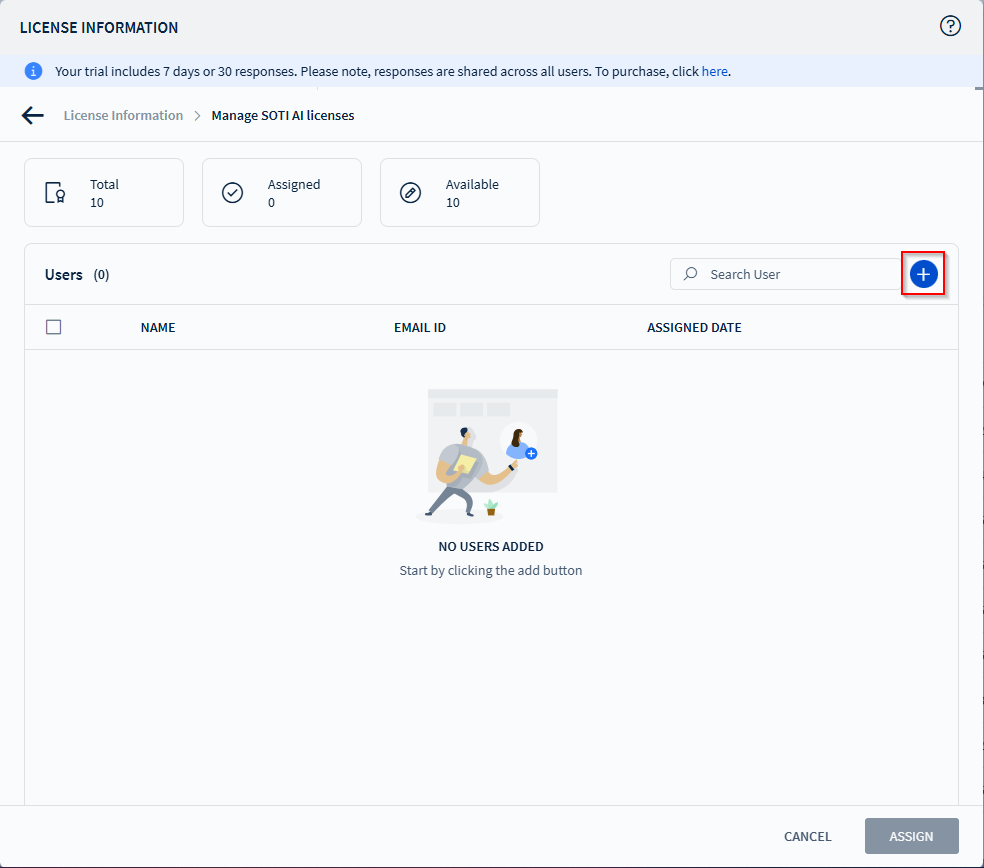Toggle the select all users checkbox
This screenshot has width=984, height=868.
click(x=54, y=327)
